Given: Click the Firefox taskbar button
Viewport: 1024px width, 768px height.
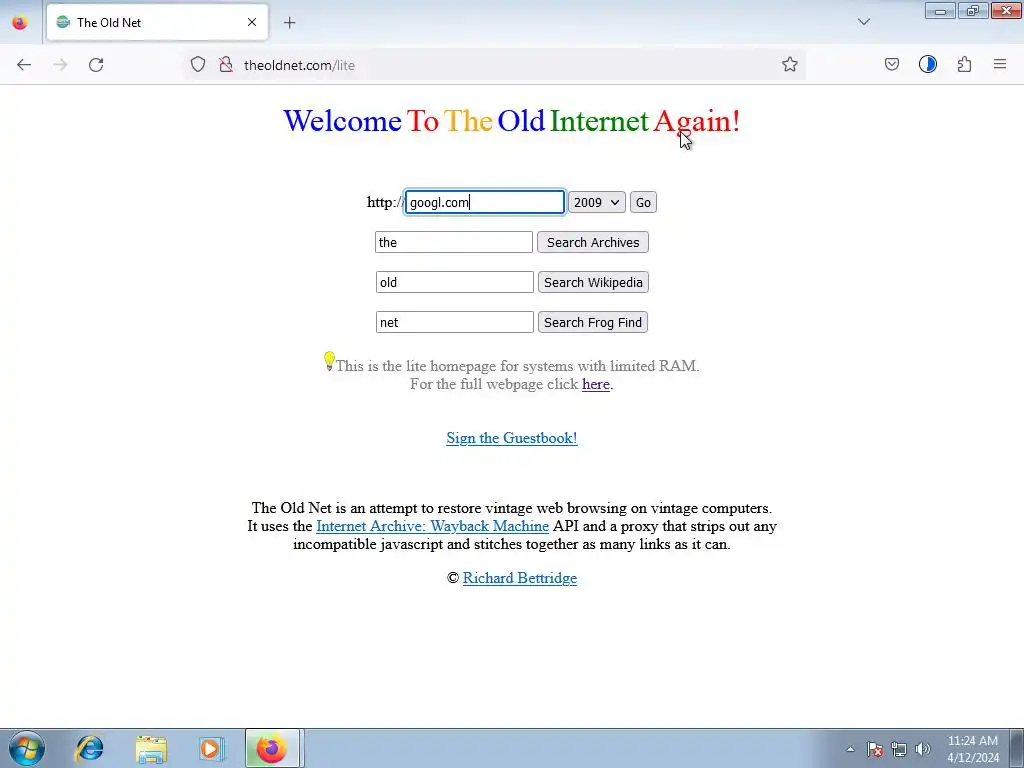Looking at the screenshot, I should click(x=272, y=748).
